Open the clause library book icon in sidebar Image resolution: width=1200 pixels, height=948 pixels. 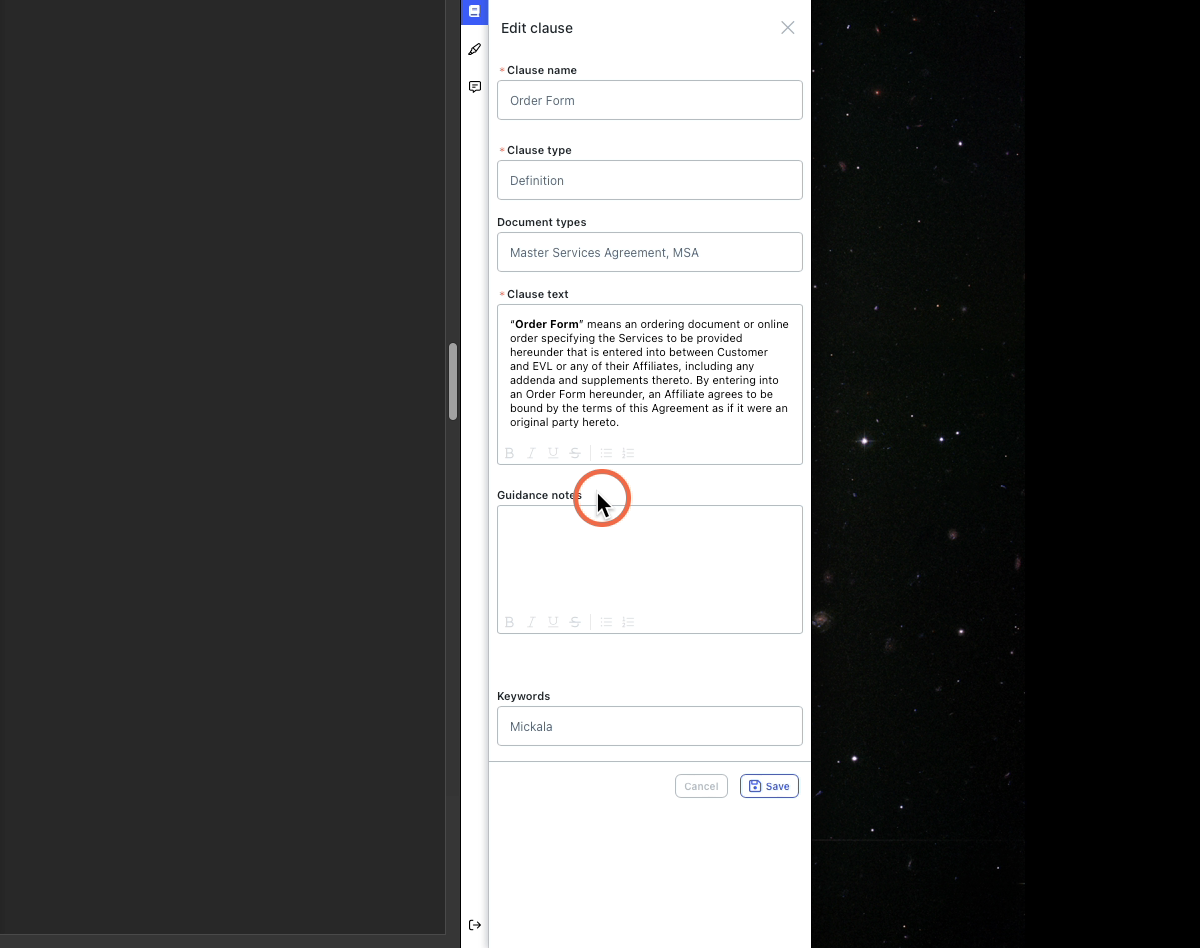click(474, 11)
